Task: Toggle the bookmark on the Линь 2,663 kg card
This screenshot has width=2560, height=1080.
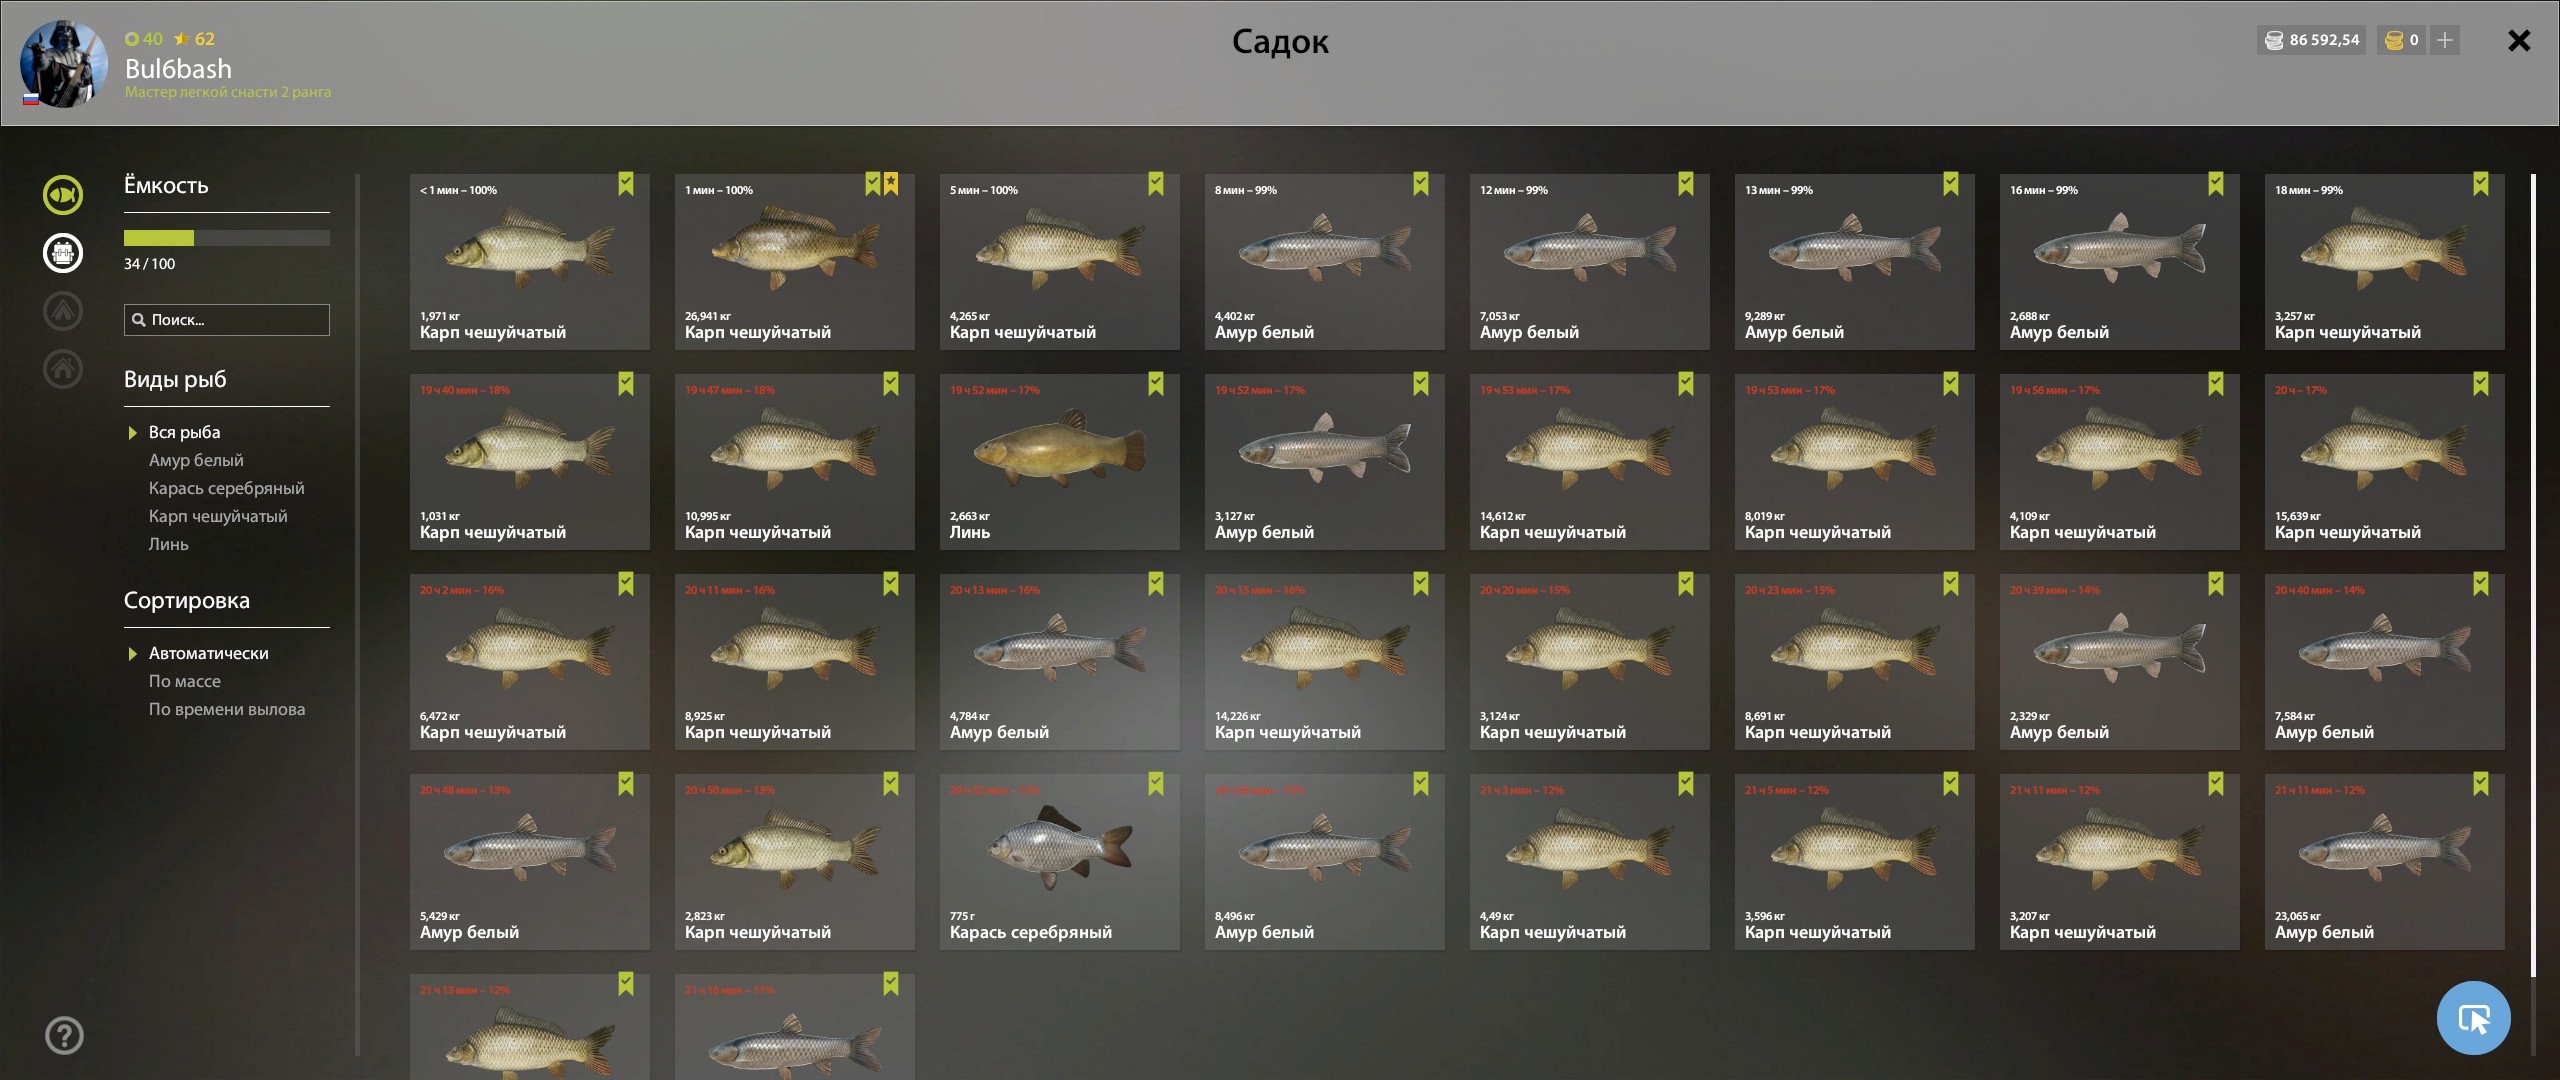Action: [x=1156, y=383]
